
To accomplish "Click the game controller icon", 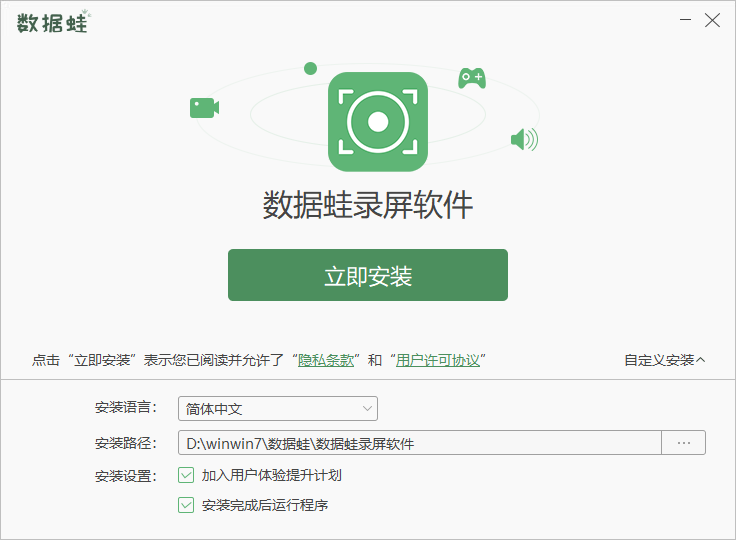I will pyautogui.click(x=472, y=78).
